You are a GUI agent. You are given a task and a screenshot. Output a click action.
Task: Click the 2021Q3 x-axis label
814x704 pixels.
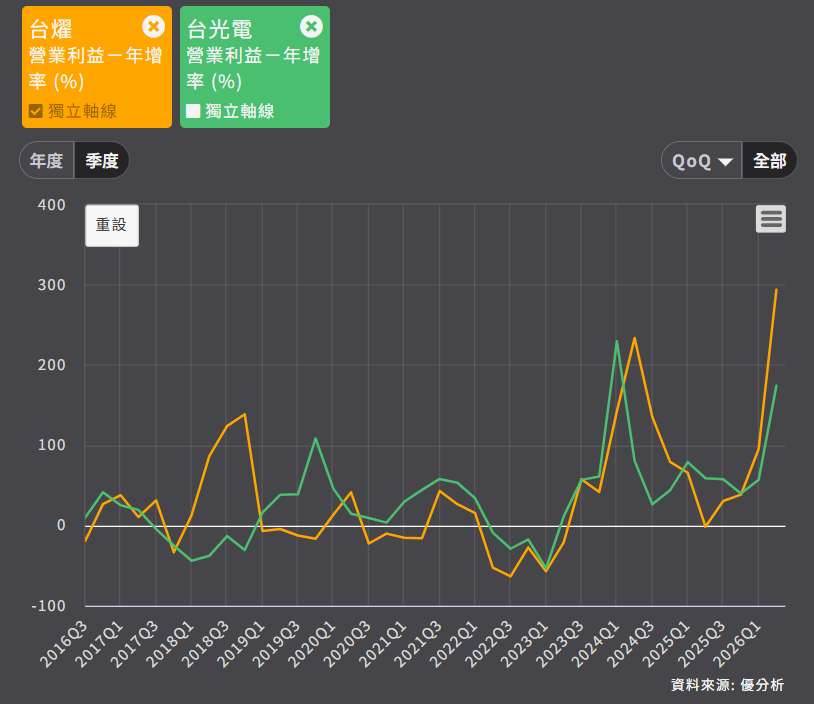418,643
